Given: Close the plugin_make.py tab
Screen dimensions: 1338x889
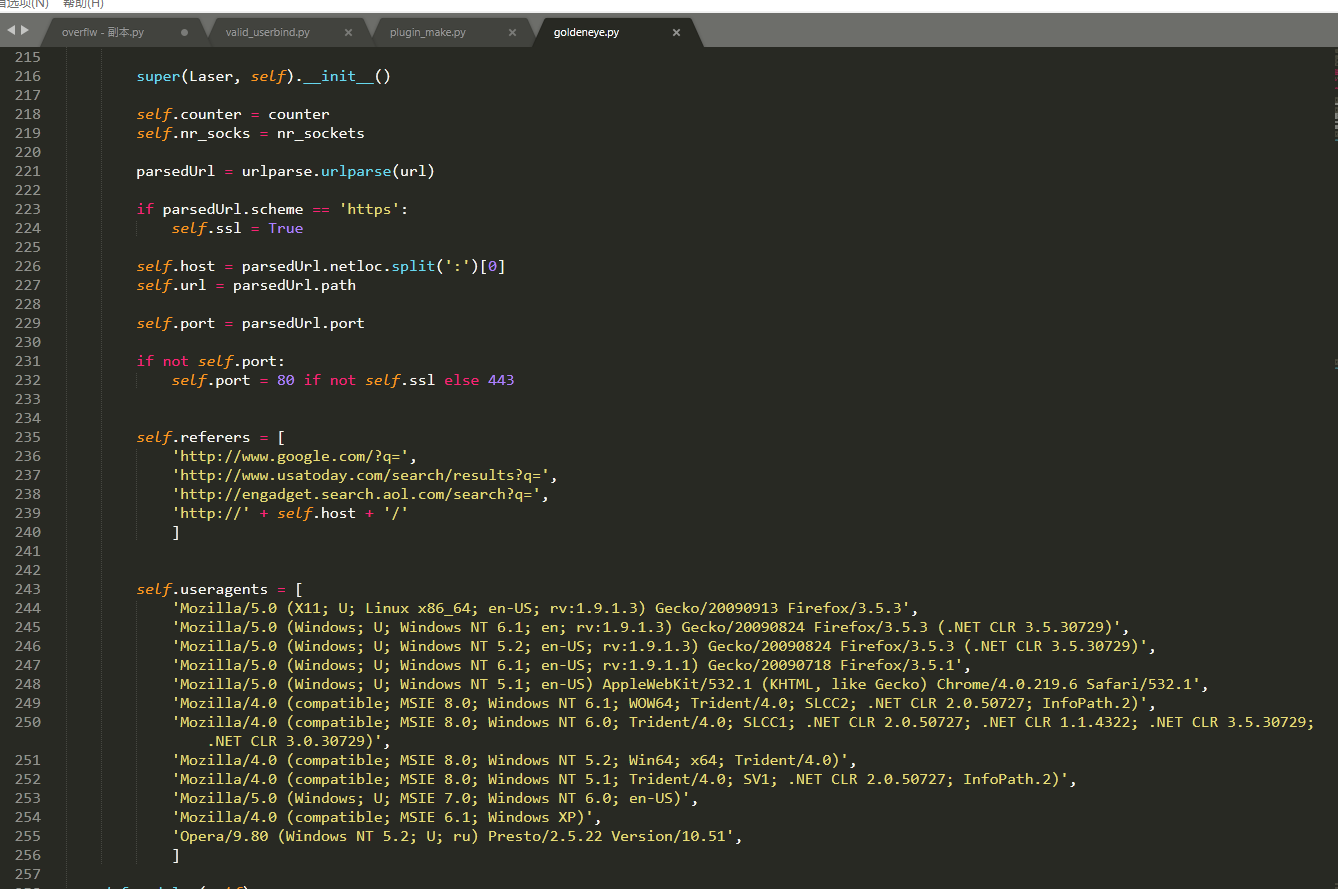Looking at the screenshot, I should [x=512, y=32].
